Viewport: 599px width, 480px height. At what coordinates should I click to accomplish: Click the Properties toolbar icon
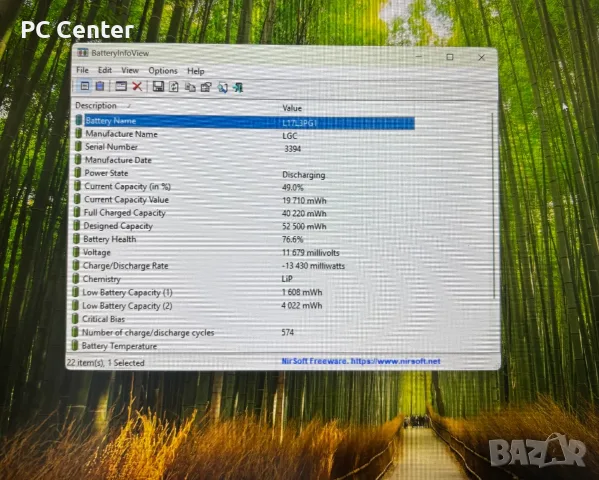pos(206,87)
